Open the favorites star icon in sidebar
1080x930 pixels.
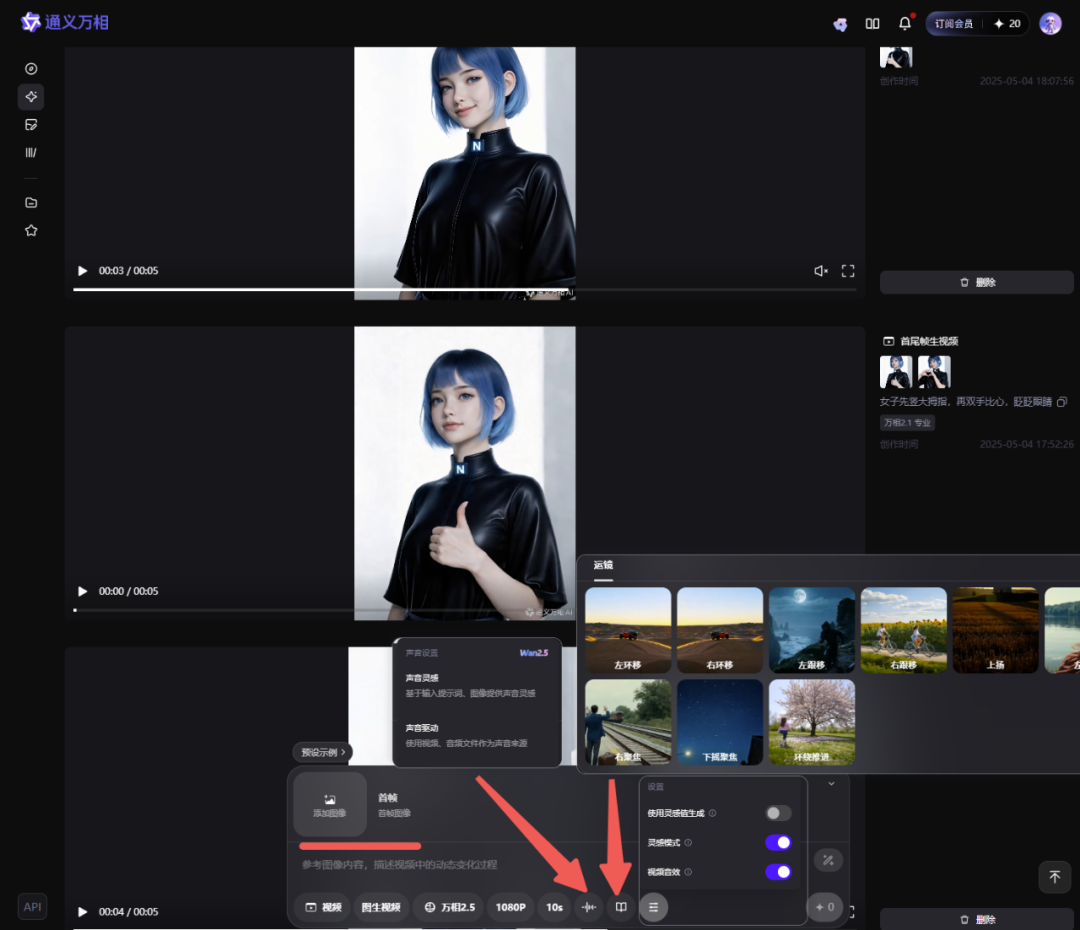coord(31,230)
